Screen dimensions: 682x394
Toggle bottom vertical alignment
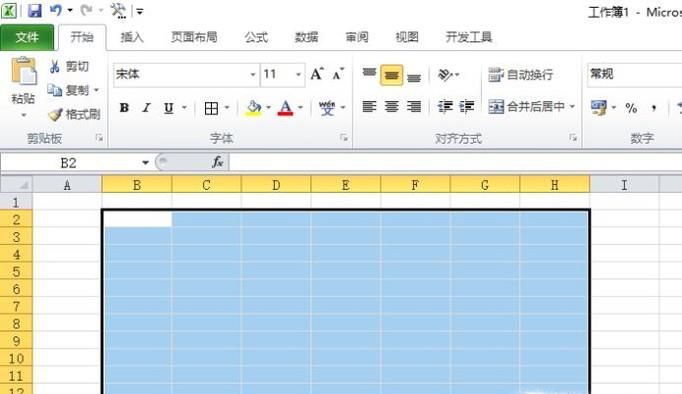[x=414, y=77]
